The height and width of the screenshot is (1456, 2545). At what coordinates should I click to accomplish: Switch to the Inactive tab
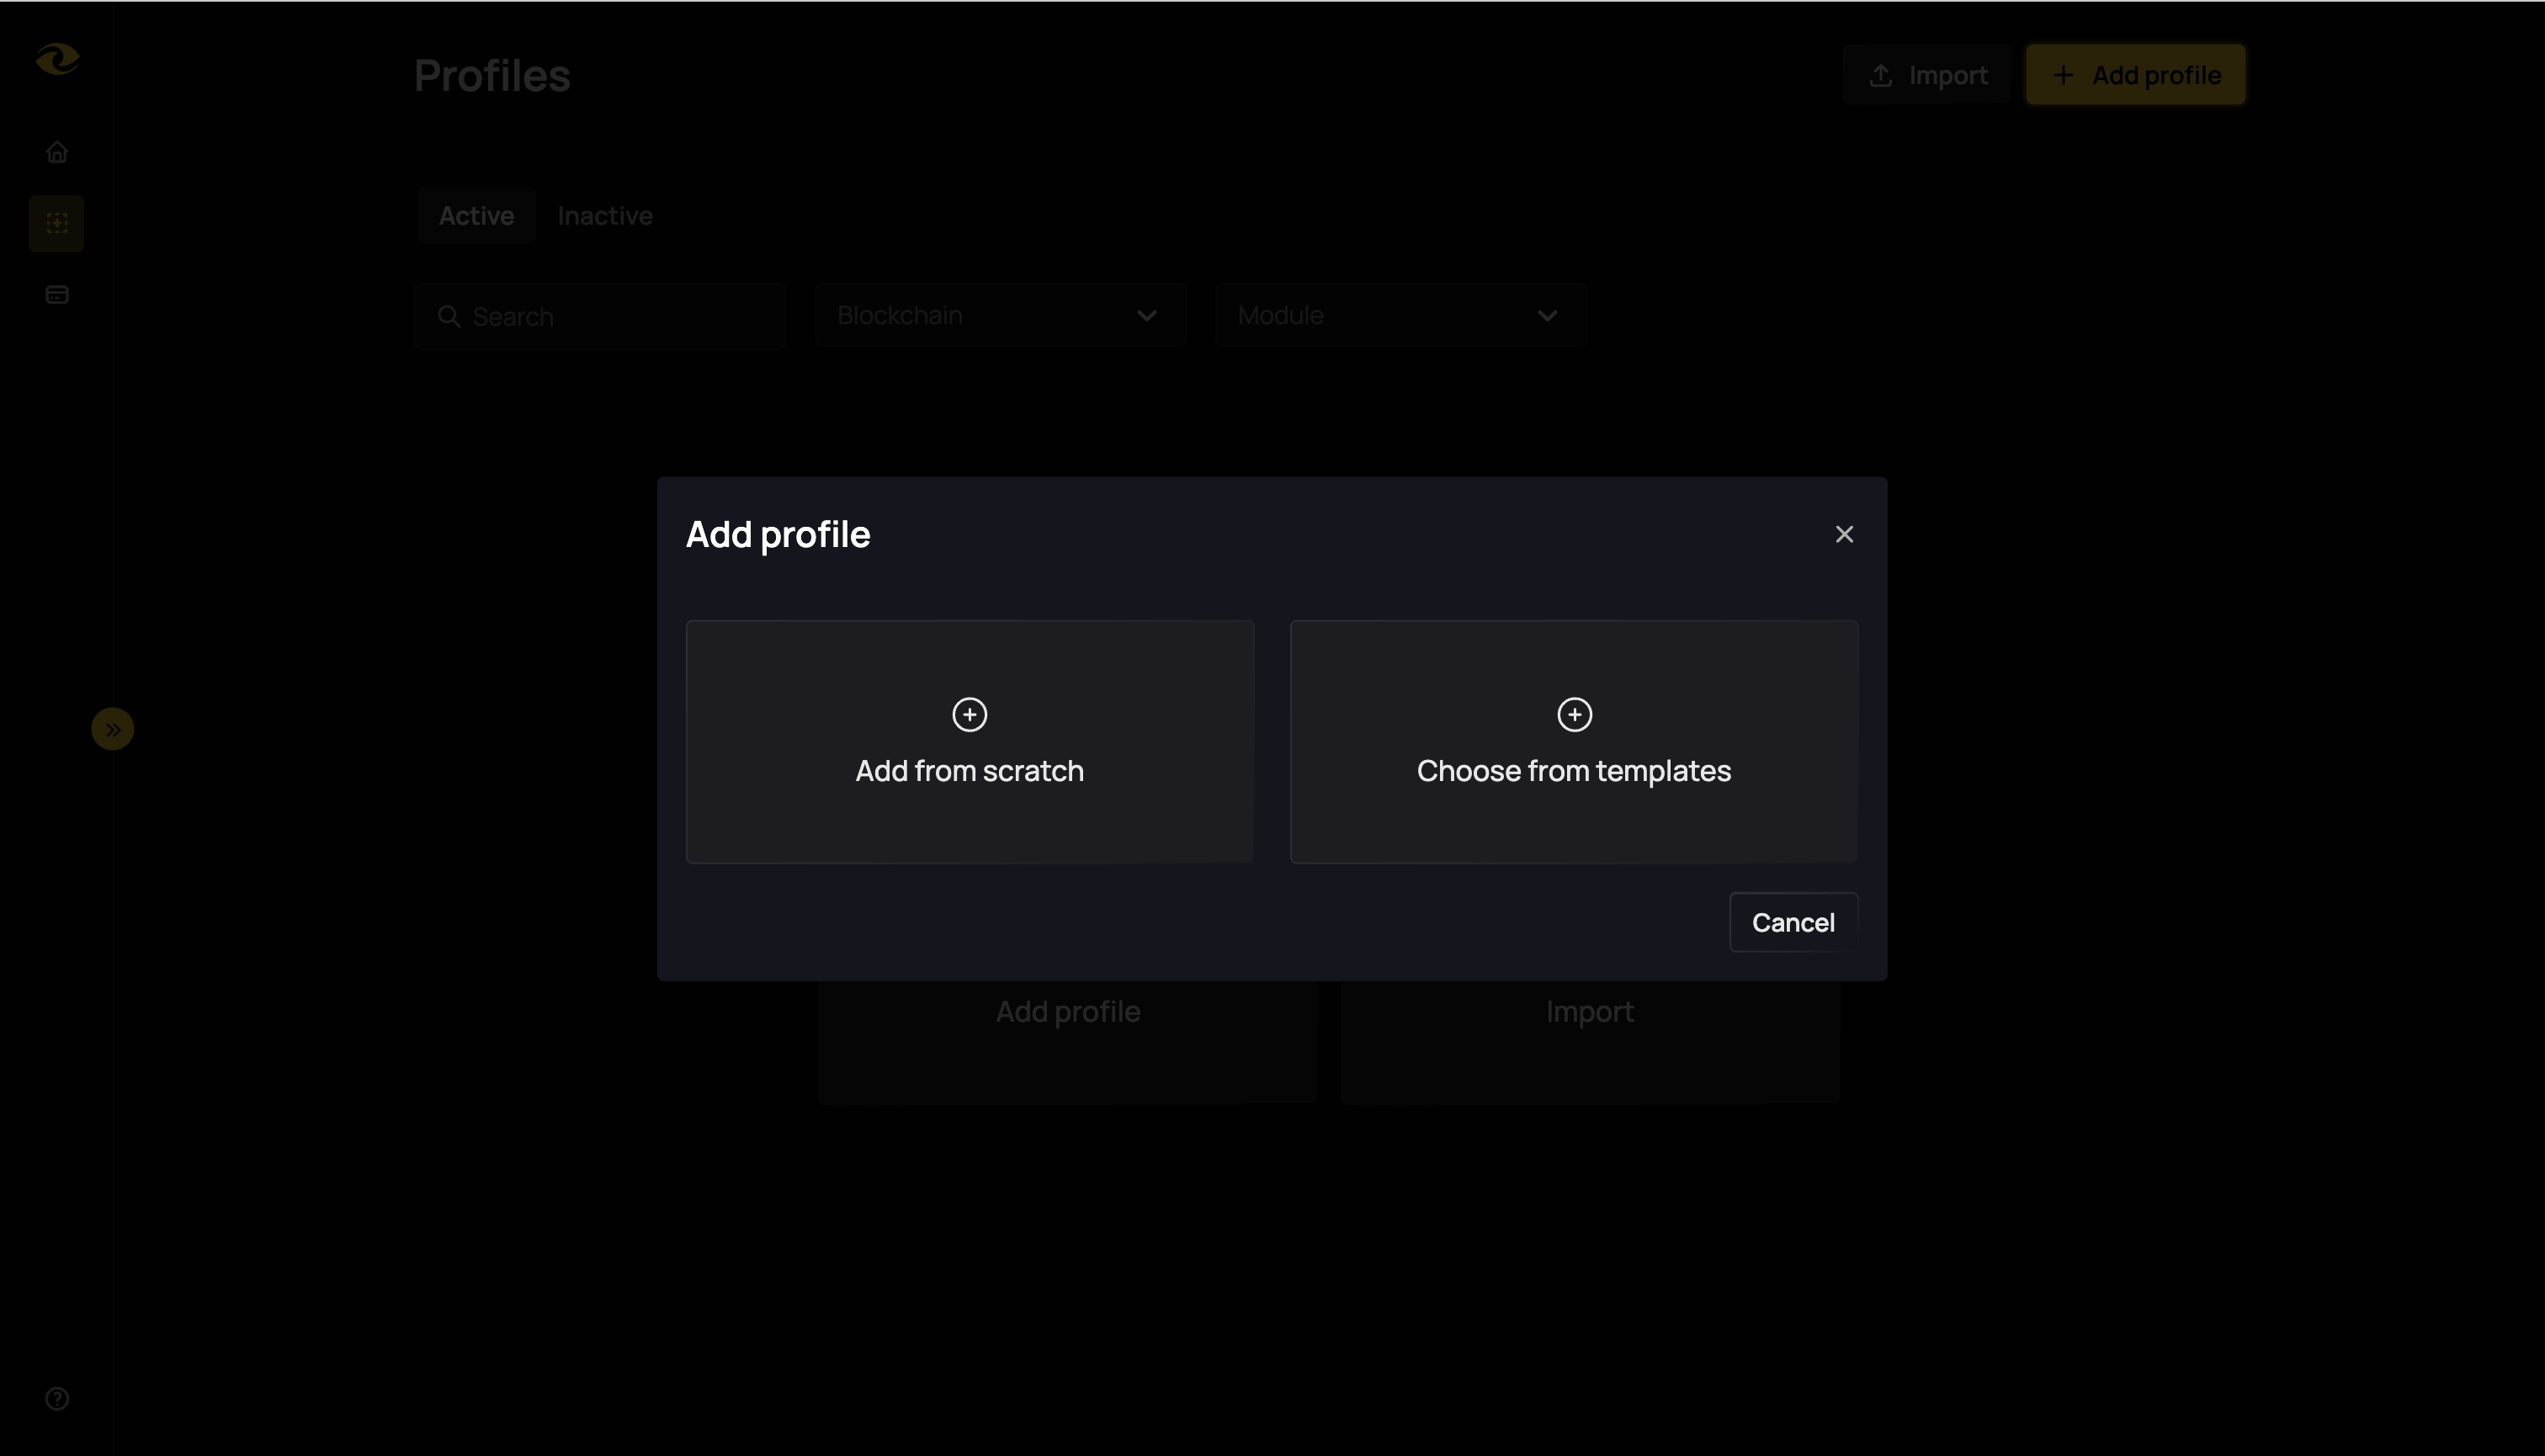point(605,215)
